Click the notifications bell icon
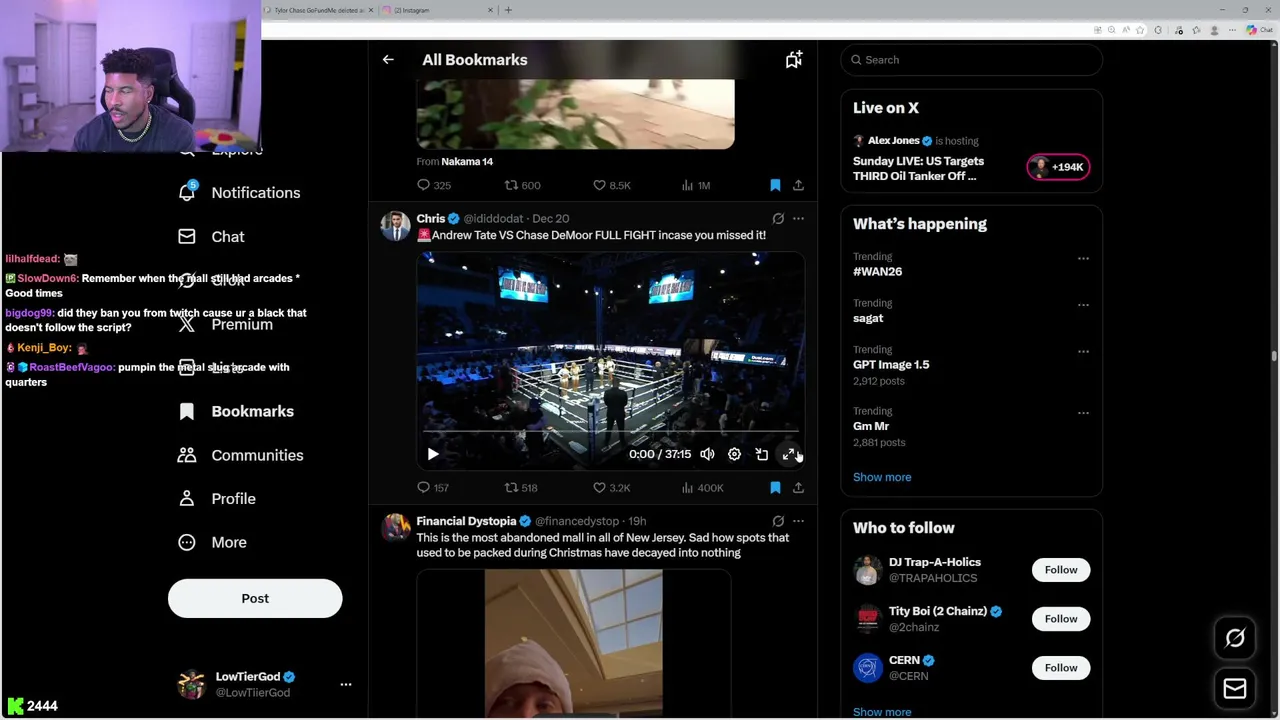 click(187, 192)
